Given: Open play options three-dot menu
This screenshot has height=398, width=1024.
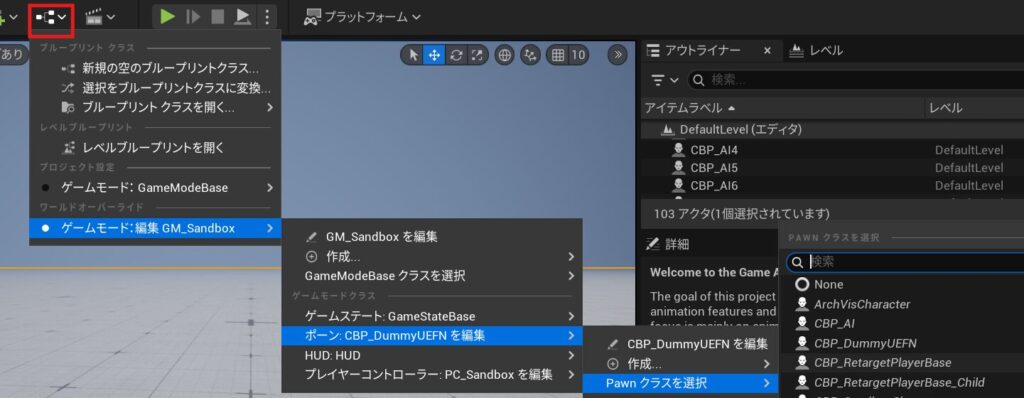Looking at the screenshot, I should point(267,17).
